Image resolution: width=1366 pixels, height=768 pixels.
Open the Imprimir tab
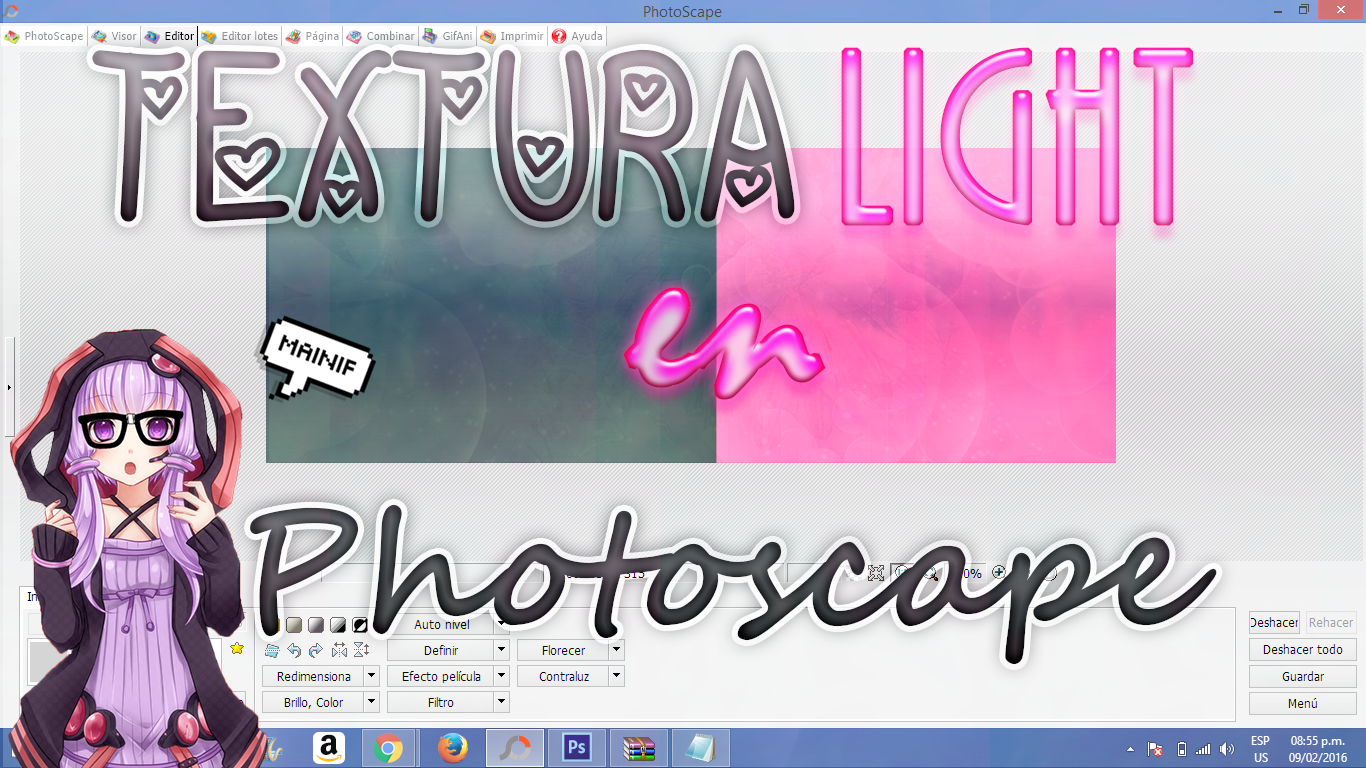click(512, 36)
